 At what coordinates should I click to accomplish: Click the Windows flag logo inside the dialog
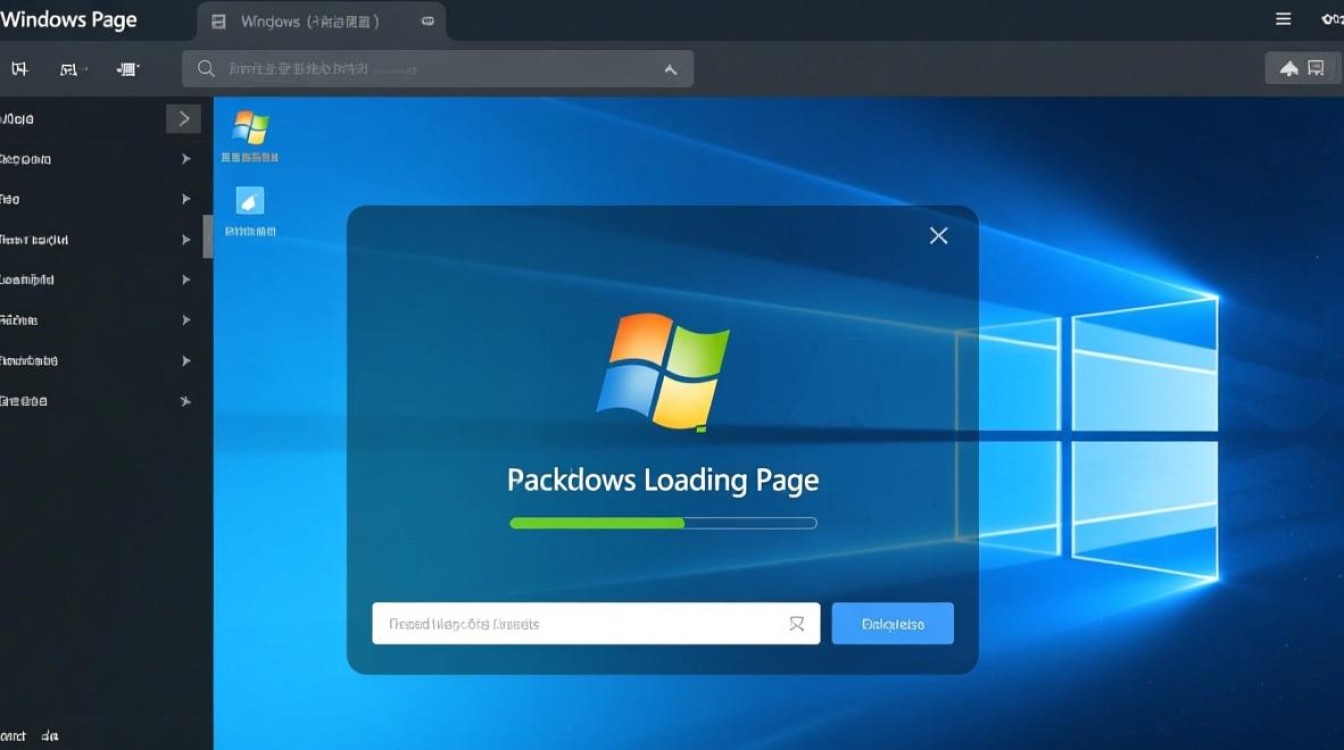point(661,372)
